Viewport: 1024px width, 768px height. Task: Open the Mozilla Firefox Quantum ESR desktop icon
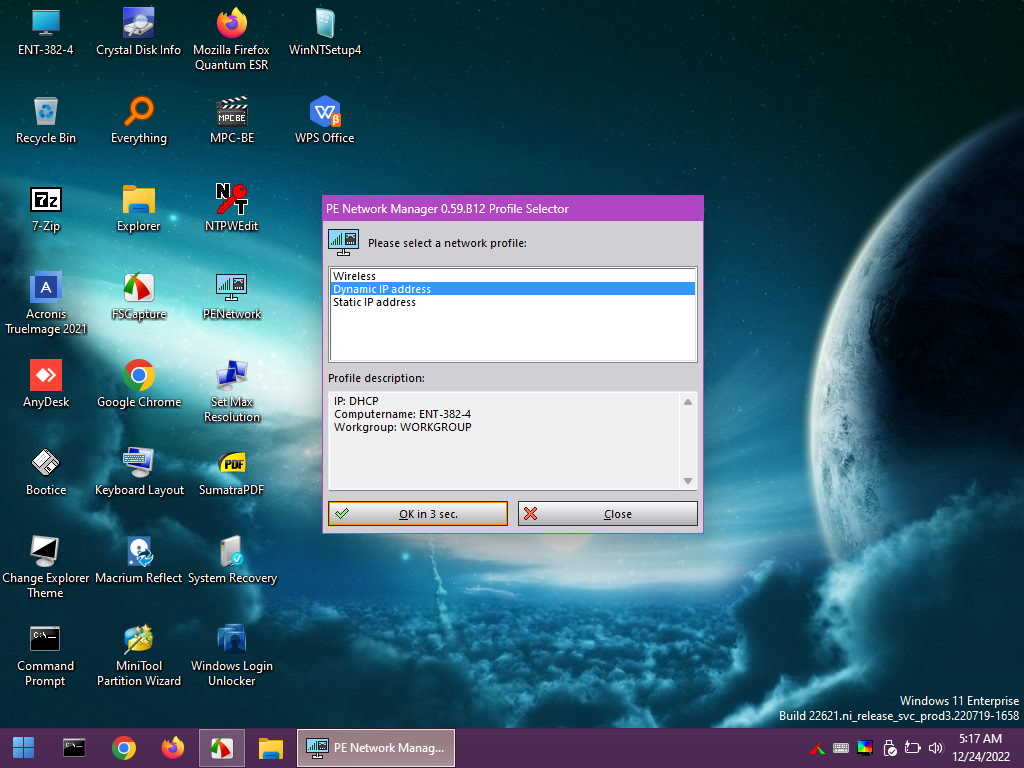coord(231,39)
